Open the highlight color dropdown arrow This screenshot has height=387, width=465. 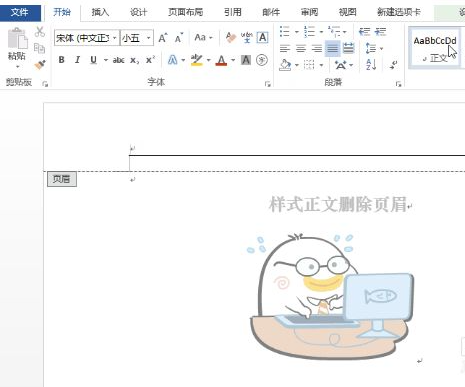click(209, 60)
